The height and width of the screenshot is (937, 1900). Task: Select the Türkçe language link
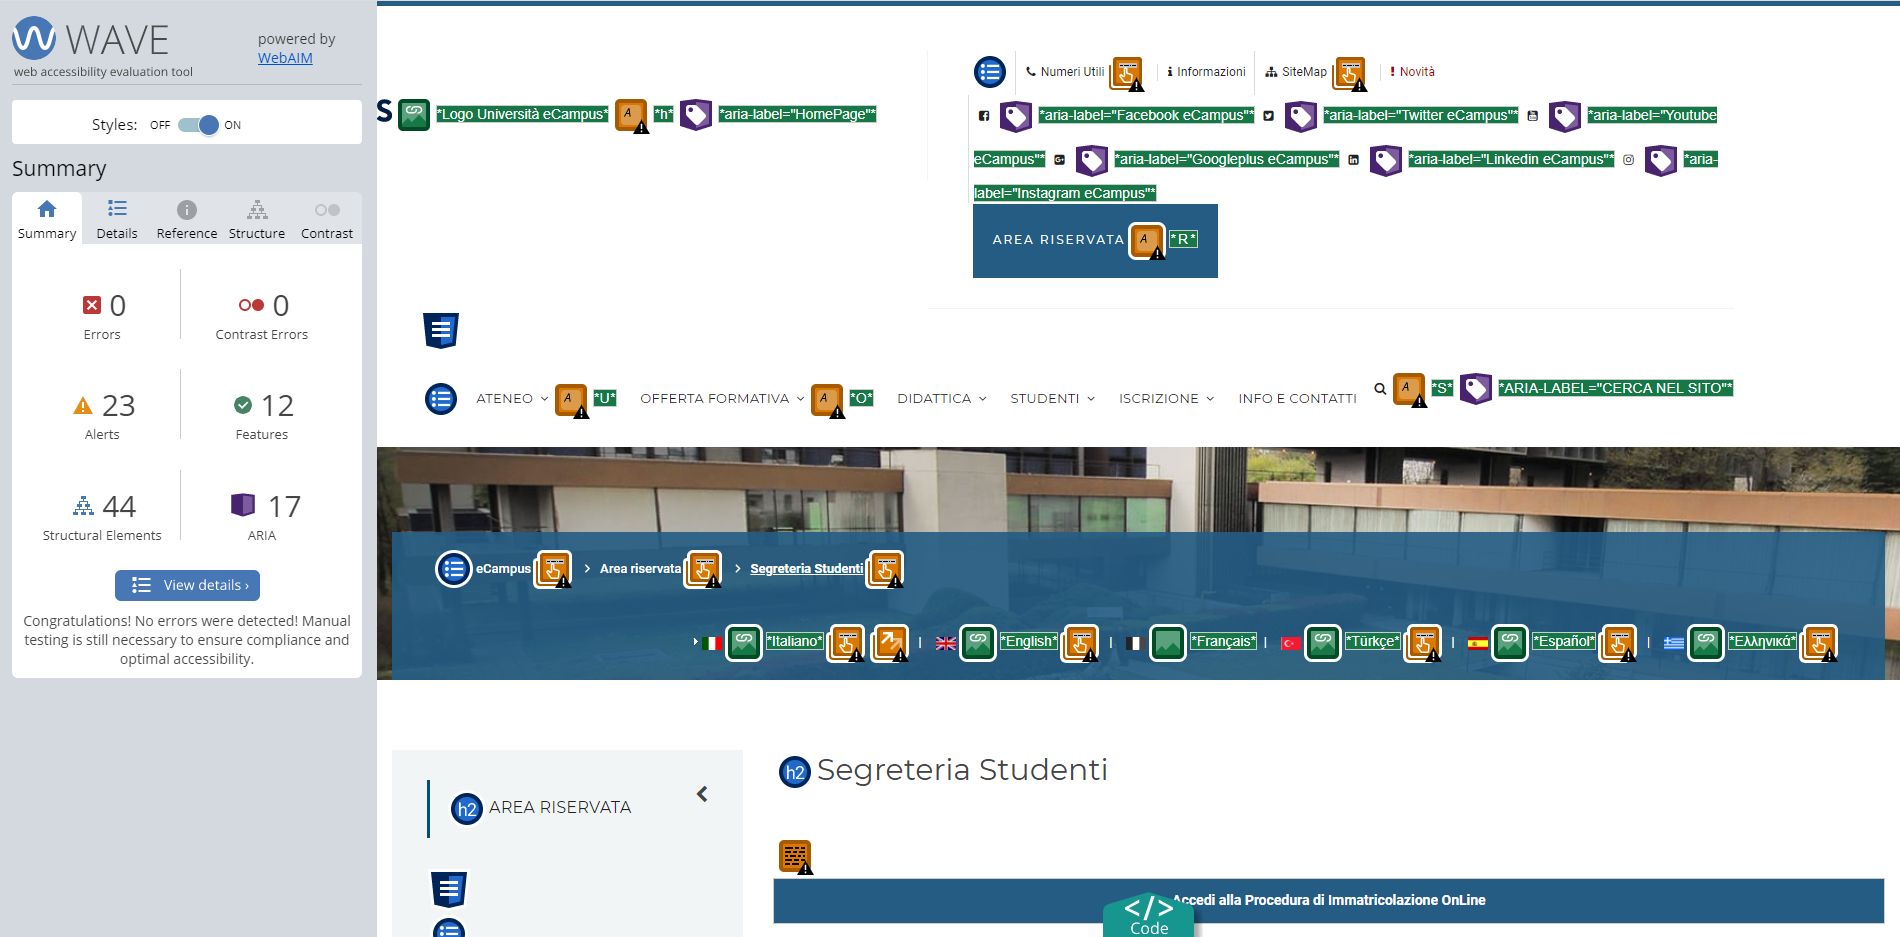1372,642
